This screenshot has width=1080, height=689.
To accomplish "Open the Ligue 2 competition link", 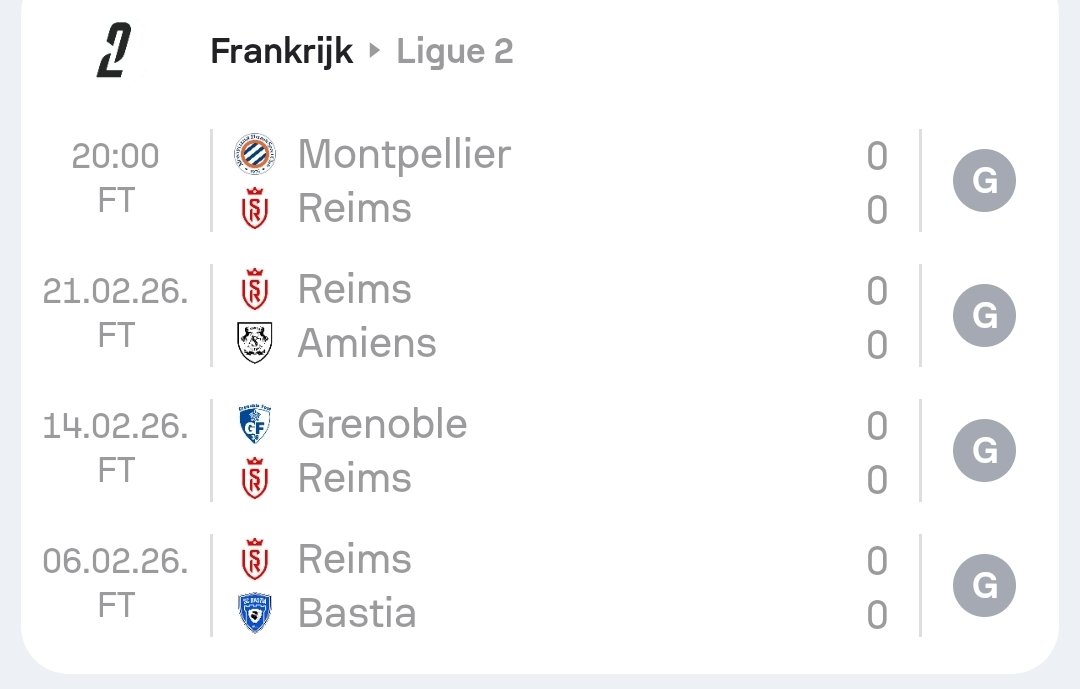I will click(455, 51).
